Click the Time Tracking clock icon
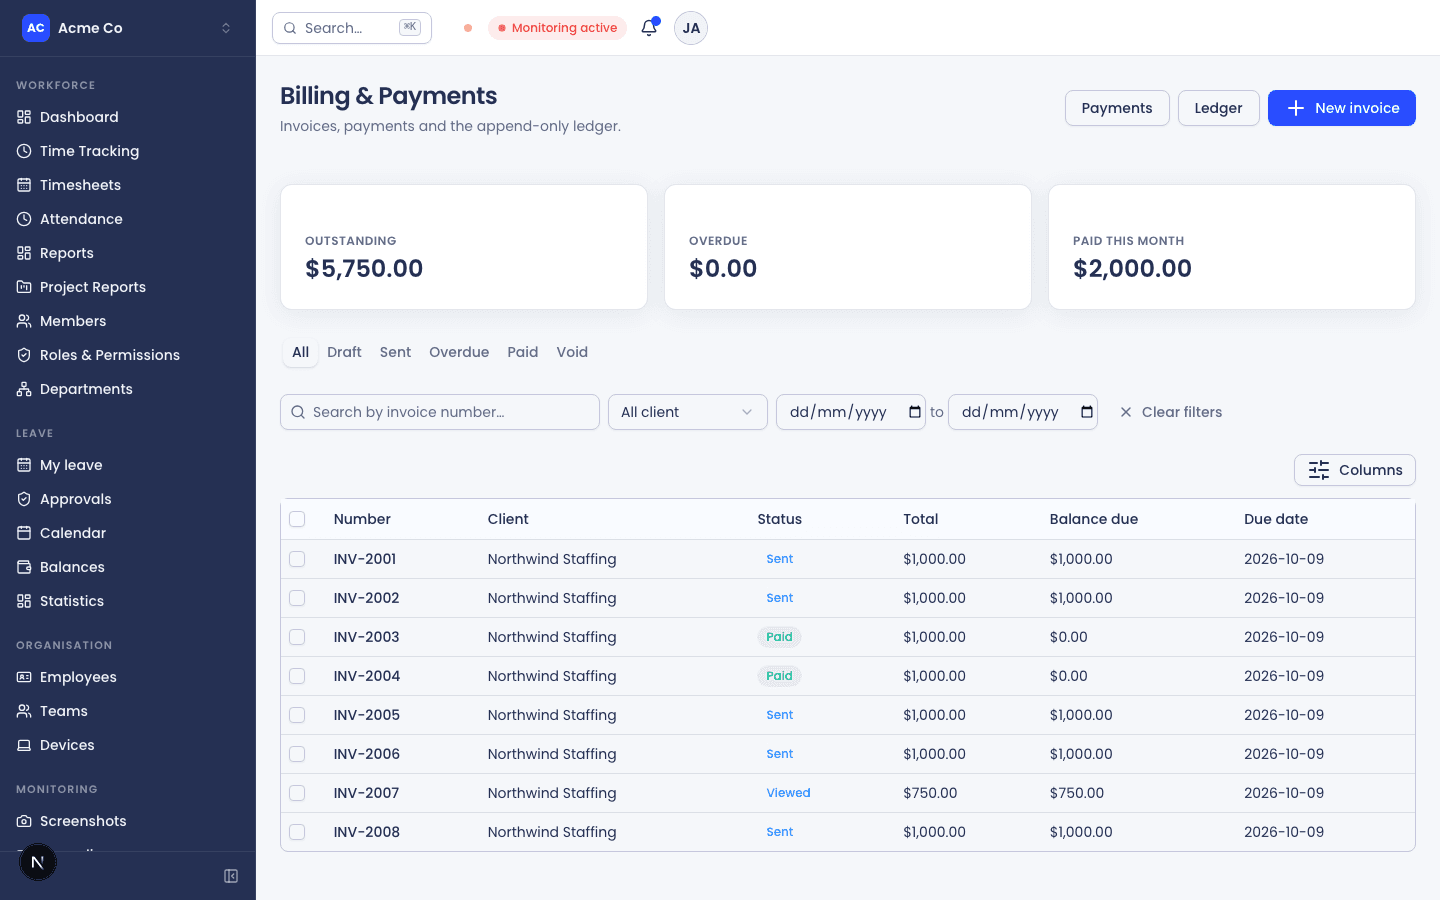The image size is (1440, 900). 24,151
